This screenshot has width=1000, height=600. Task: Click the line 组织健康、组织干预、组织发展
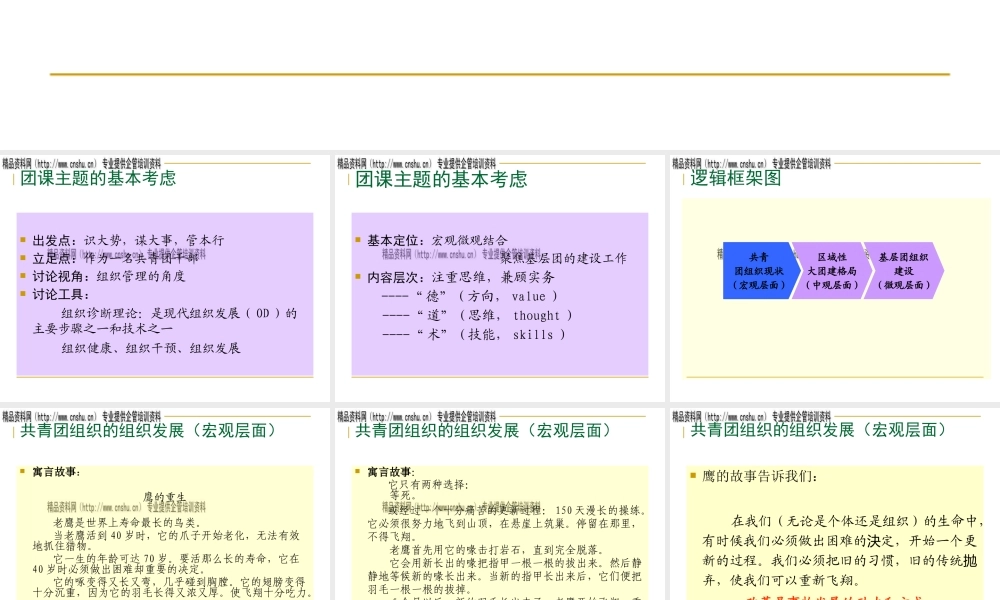[151, 348]
